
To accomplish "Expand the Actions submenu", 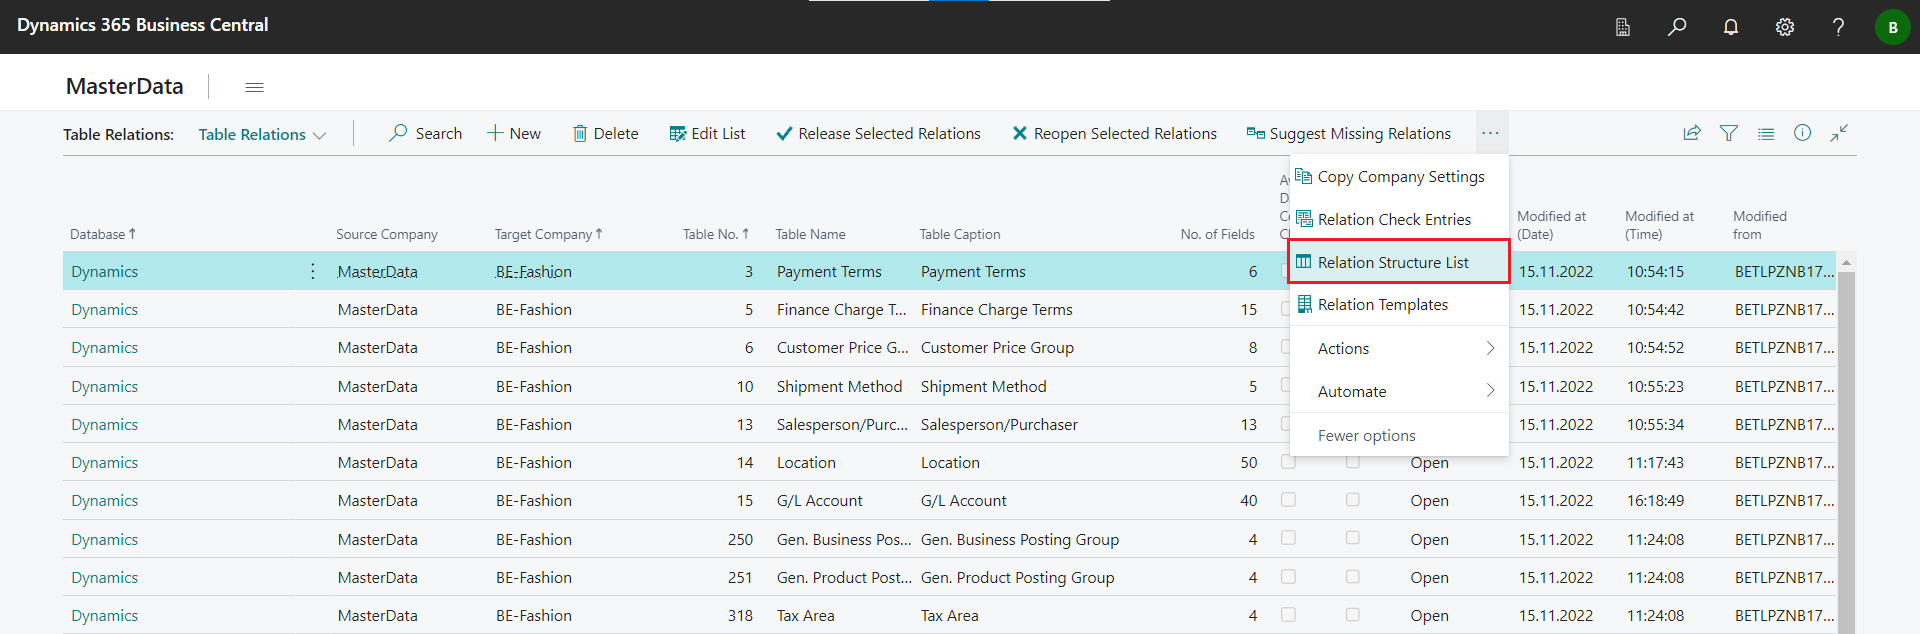I will 1399,348.
